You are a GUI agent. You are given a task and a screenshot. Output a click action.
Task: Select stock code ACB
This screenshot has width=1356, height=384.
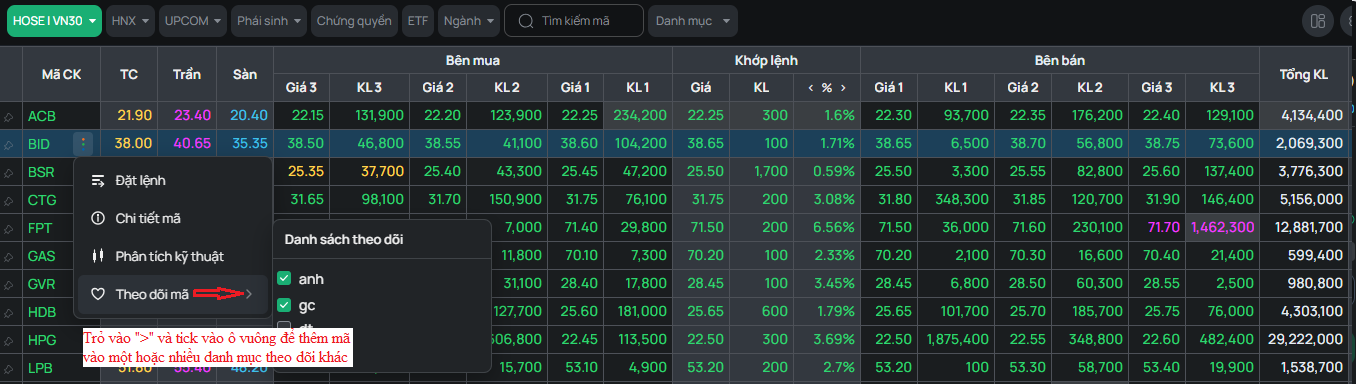[42, 116]
